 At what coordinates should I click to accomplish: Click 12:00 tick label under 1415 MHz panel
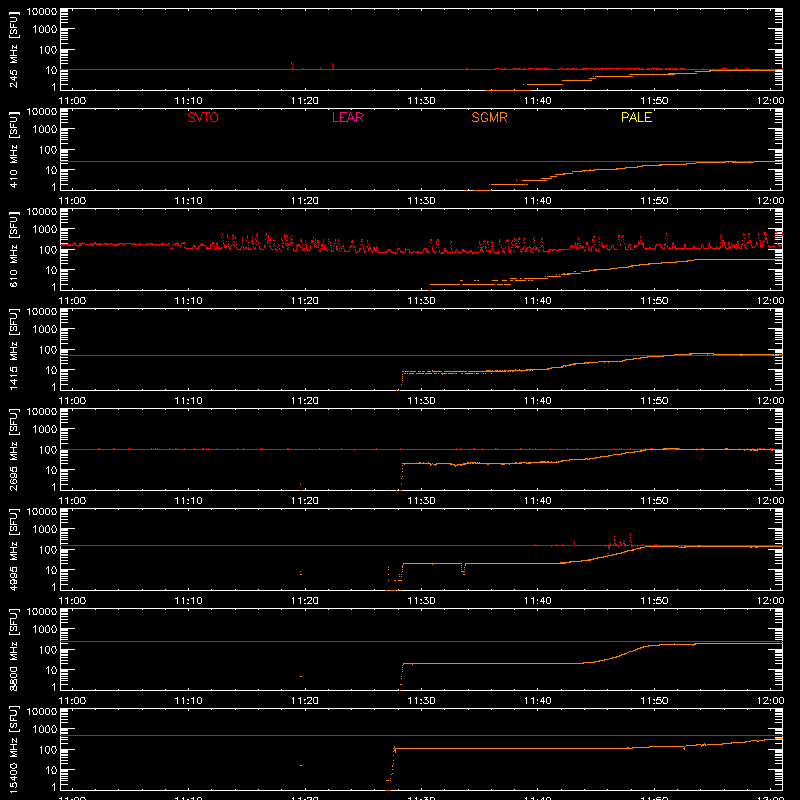[770, 401]
